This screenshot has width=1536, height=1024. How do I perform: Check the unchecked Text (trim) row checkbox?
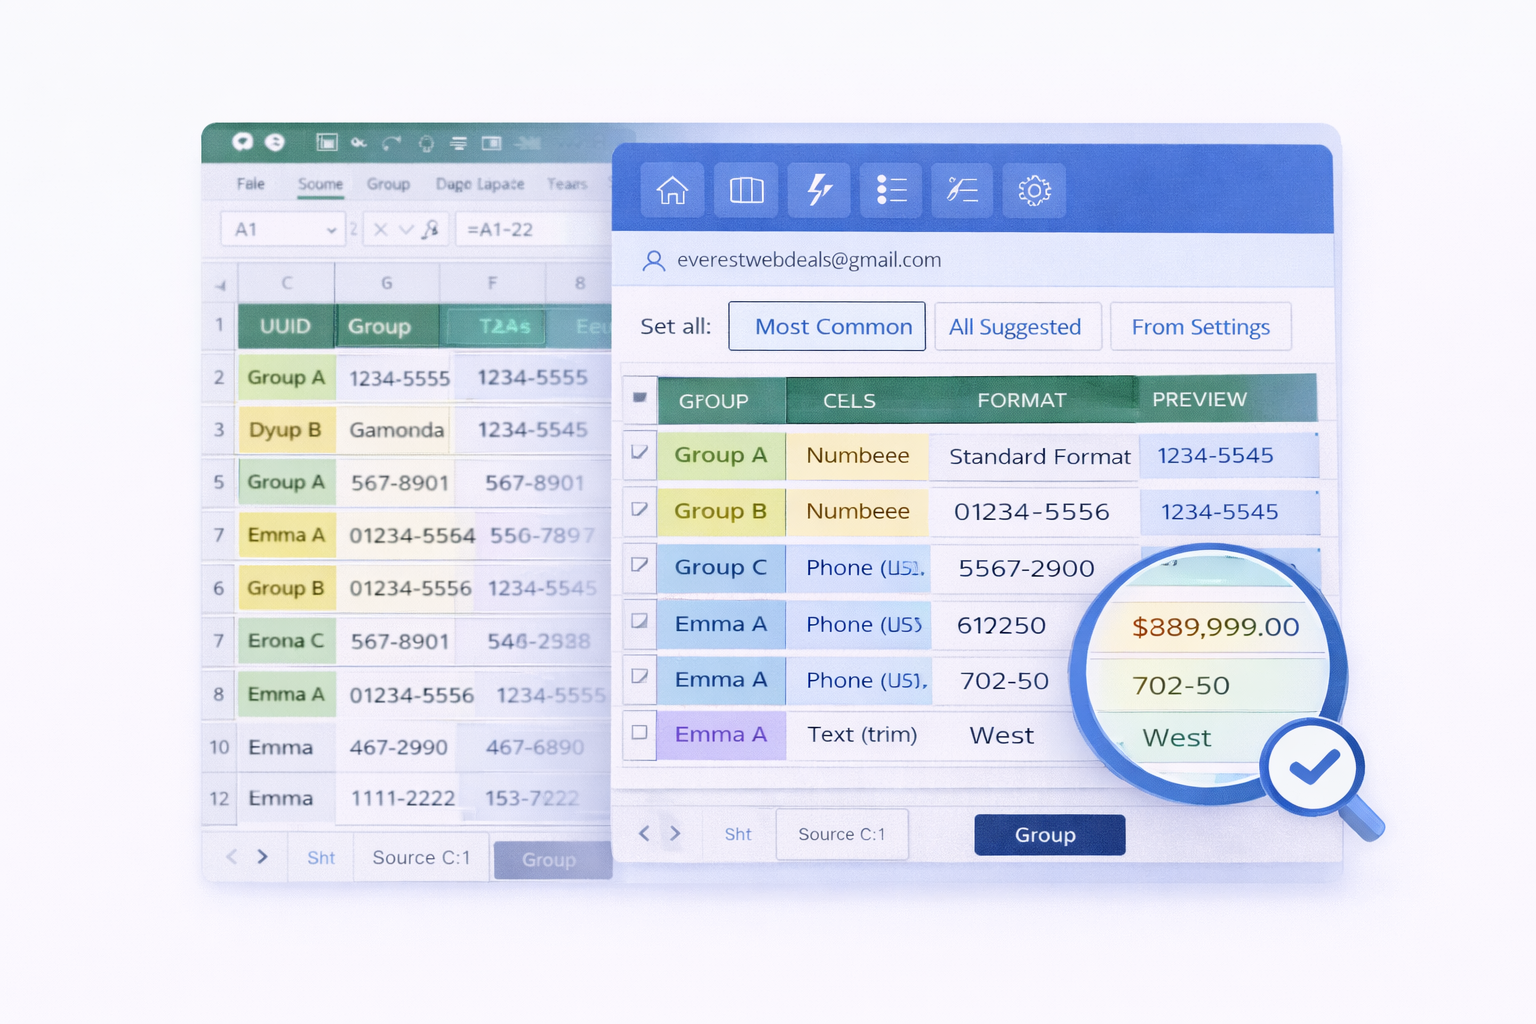640,733
